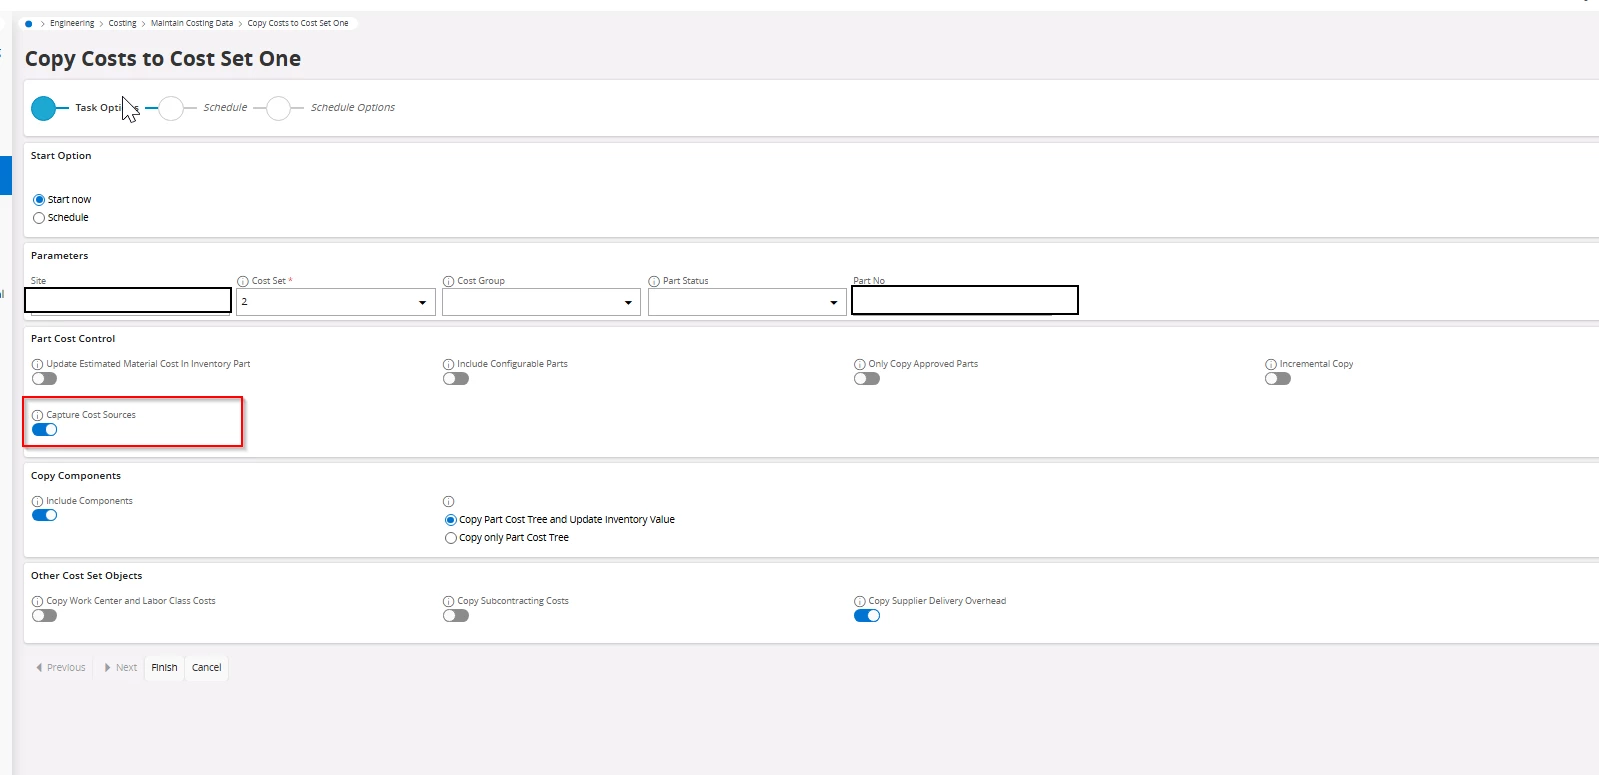
Task: Open the Part Status dropdown list
Action: 747,302
